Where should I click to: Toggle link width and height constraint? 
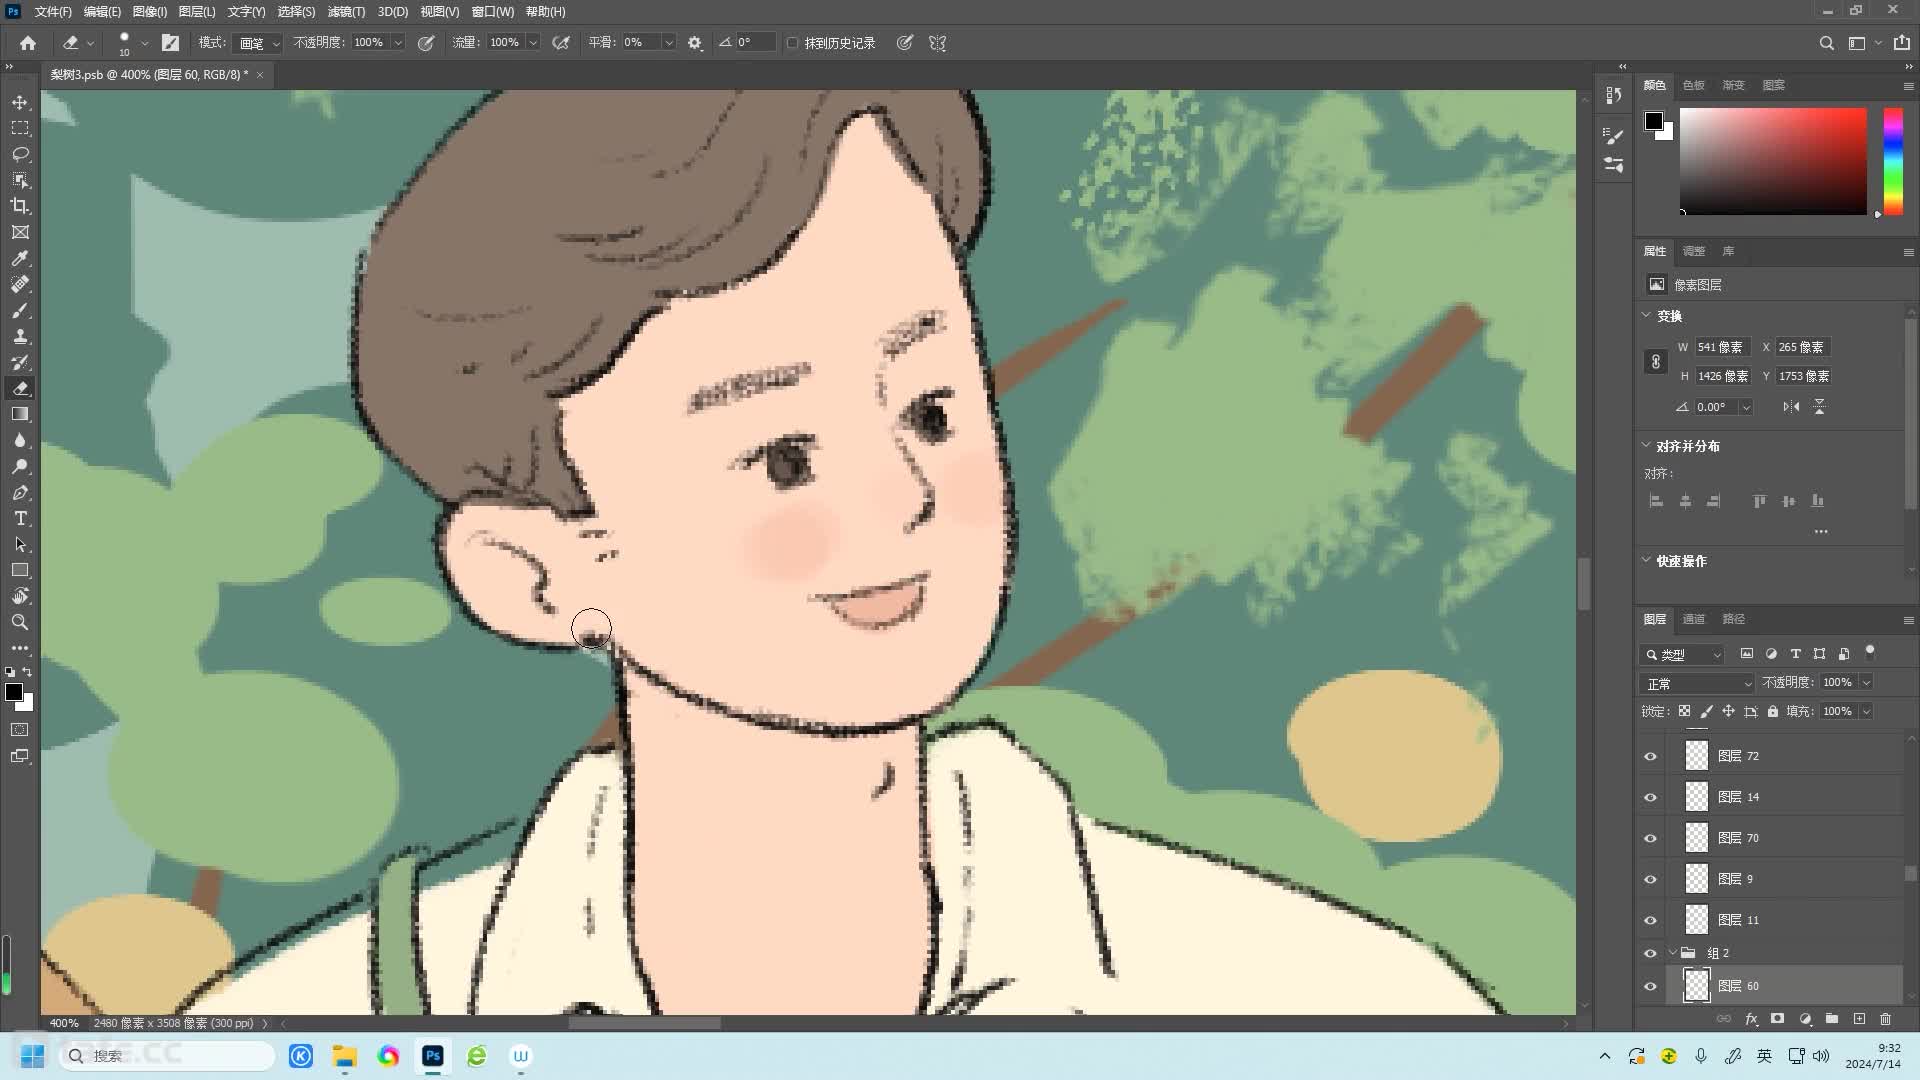click(x=1656, y=361)
